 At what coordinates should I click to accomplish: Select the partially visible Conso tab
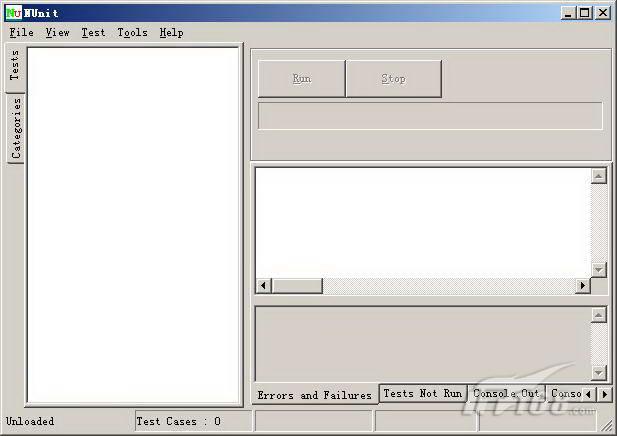tap(565, 393)
